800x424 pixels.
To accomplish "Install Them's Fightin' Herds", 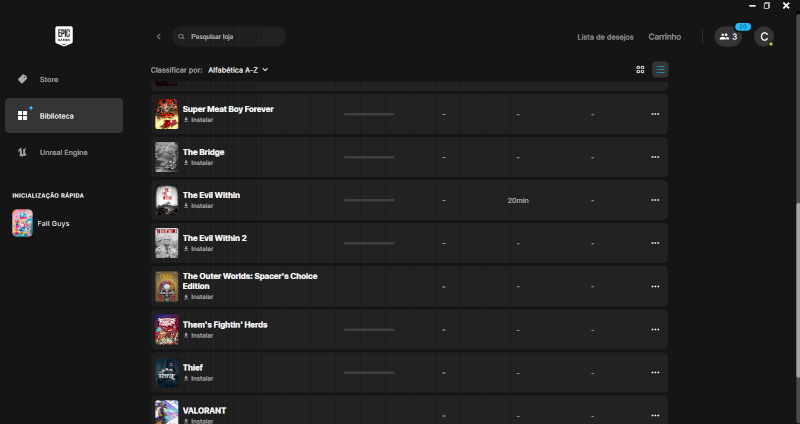I will pos(198,336).
